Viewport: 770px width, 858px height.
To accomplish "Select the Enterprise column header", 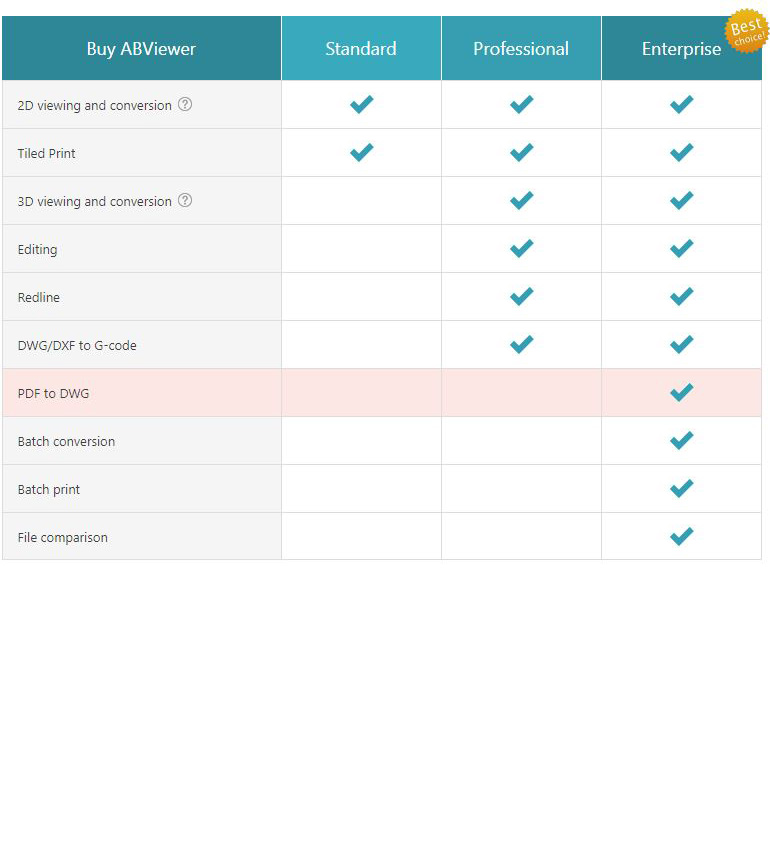I will pos(681,48).
